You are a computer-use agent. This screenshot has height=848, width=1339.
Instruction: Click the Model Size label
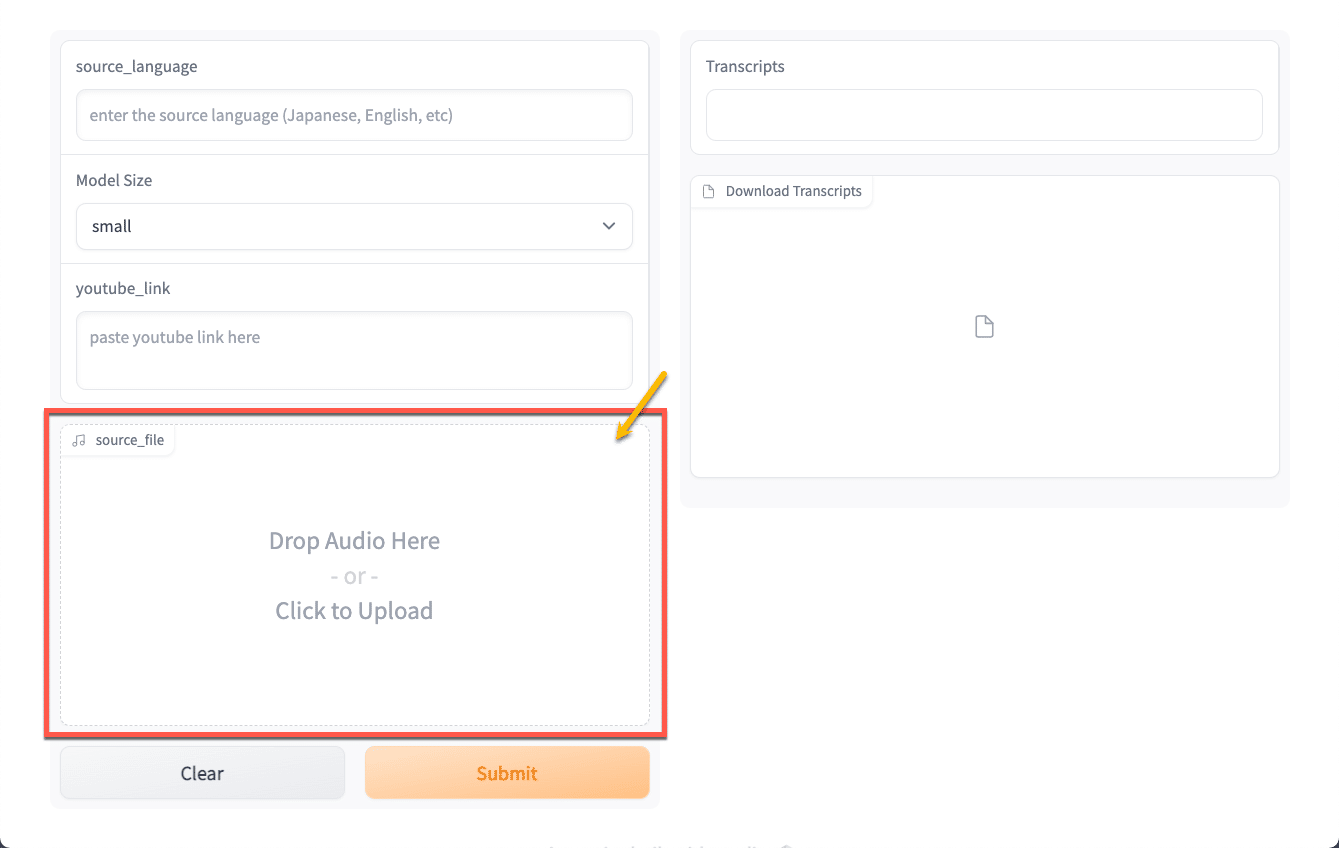pos(114,180)
